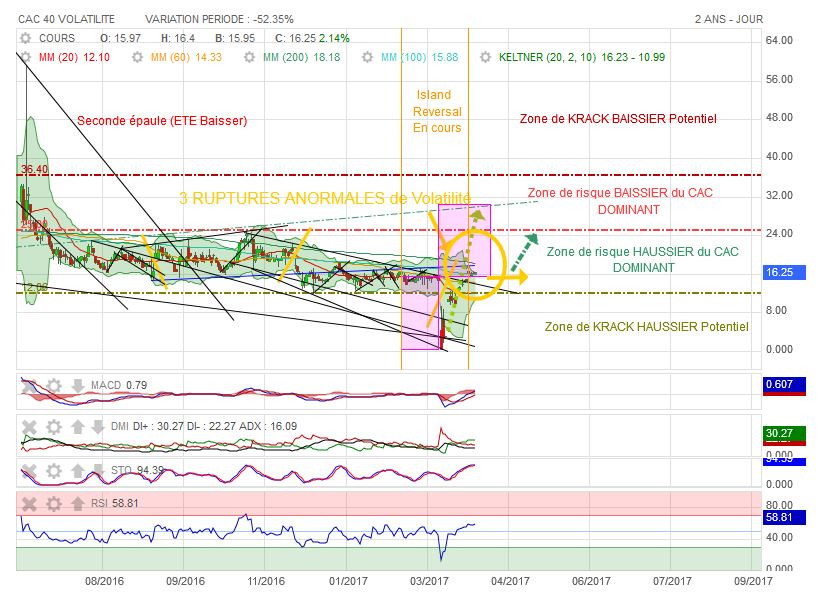This screenshot has height=597, width=825.
Task: Click the 64.00 price axis label
Action: (x=779, y=41)
